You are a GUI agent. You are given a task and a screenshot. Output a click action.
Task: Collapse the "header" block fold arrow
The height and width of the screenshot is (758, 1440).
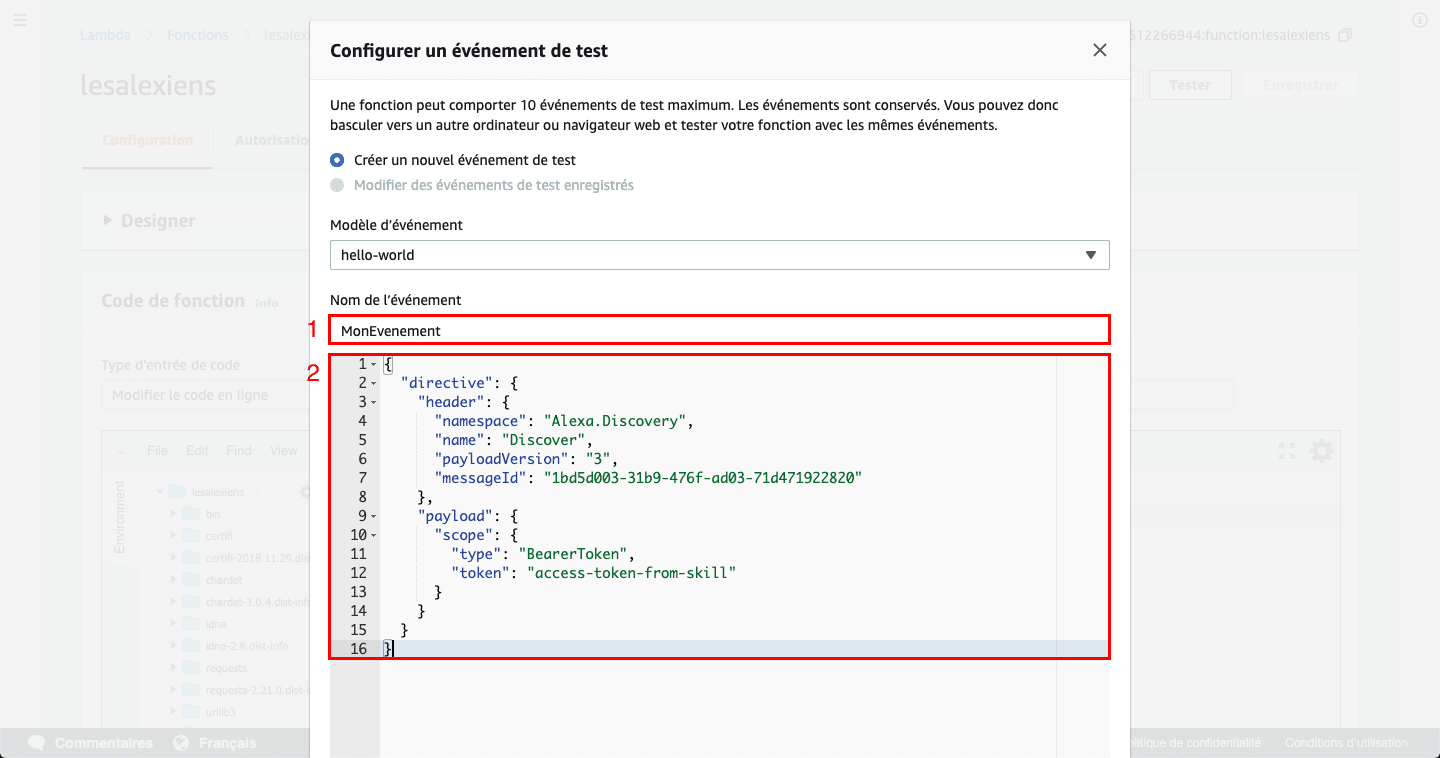point(373,402)
